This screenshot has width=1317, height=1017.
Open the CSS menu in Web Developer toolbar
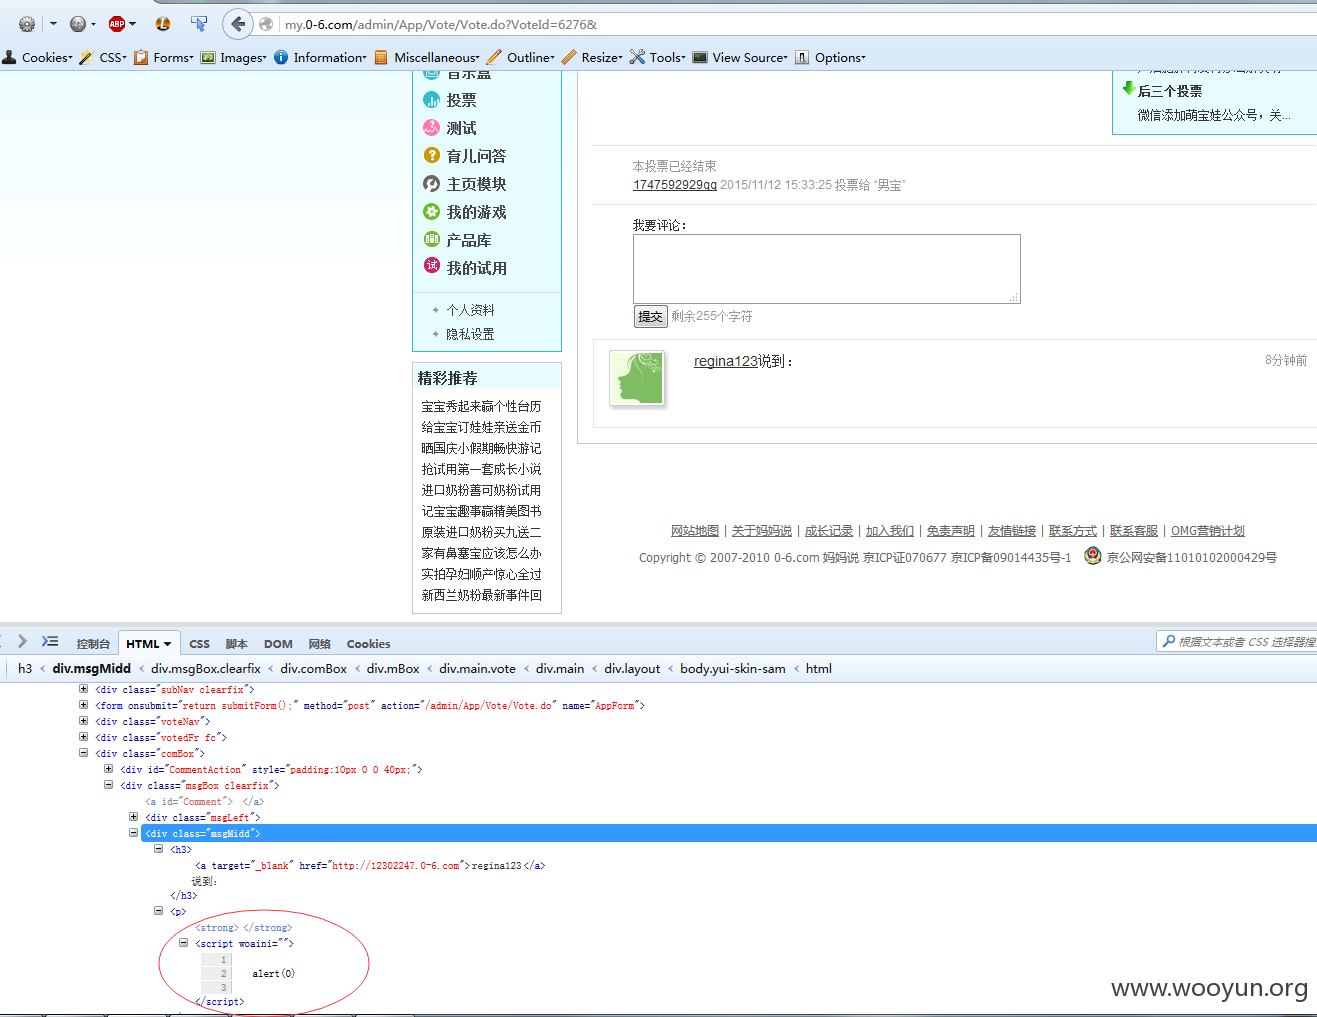pyautogui.click(x=103, y=58)
